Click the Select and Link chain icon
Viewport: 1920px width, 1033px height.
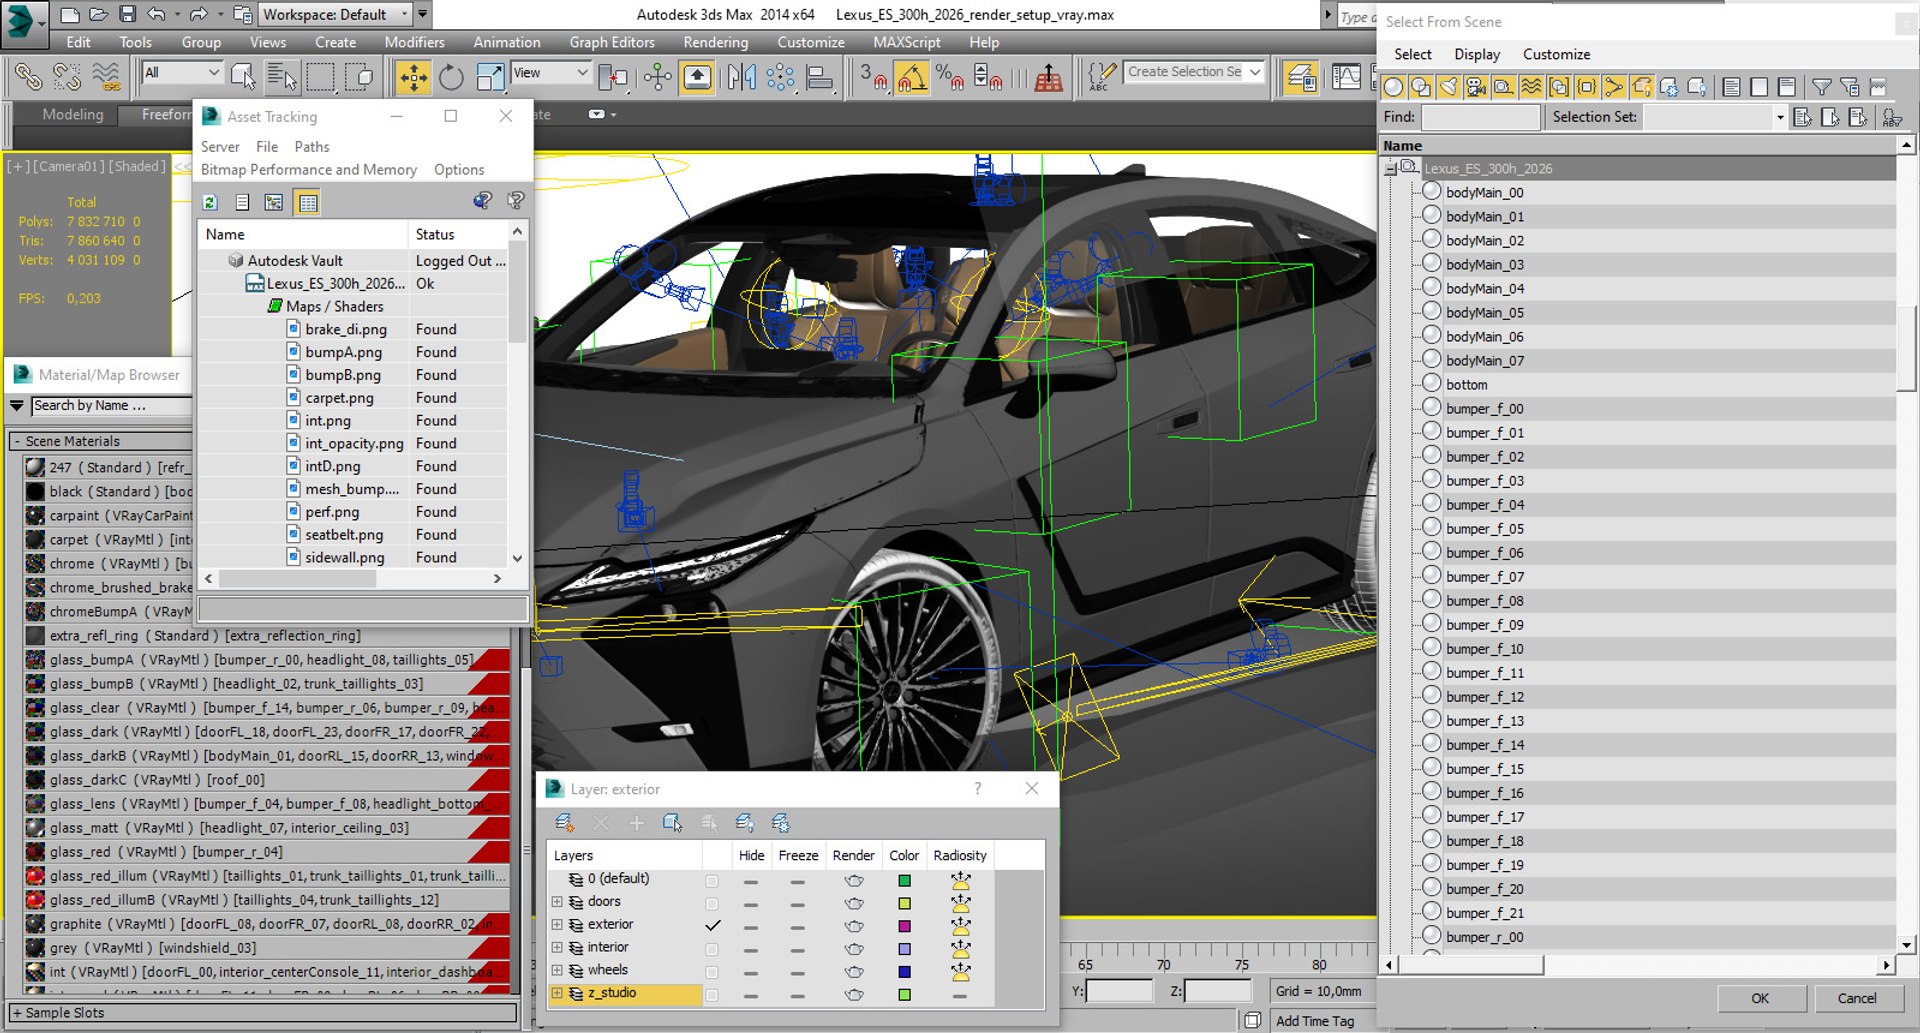point(28,77)
